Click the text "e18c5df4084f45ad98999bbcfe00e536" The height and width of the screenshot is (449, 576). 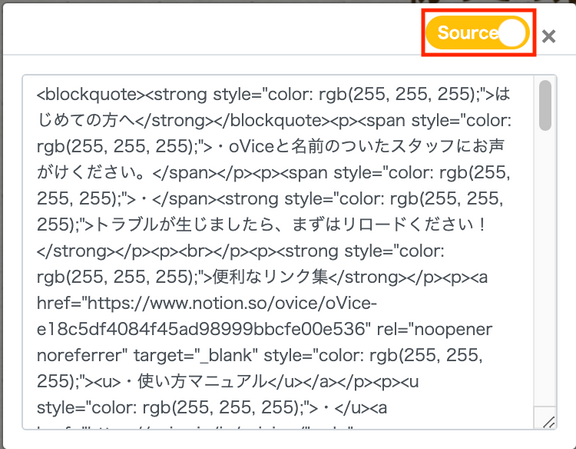pyautogui.click(x=201, y=329)
